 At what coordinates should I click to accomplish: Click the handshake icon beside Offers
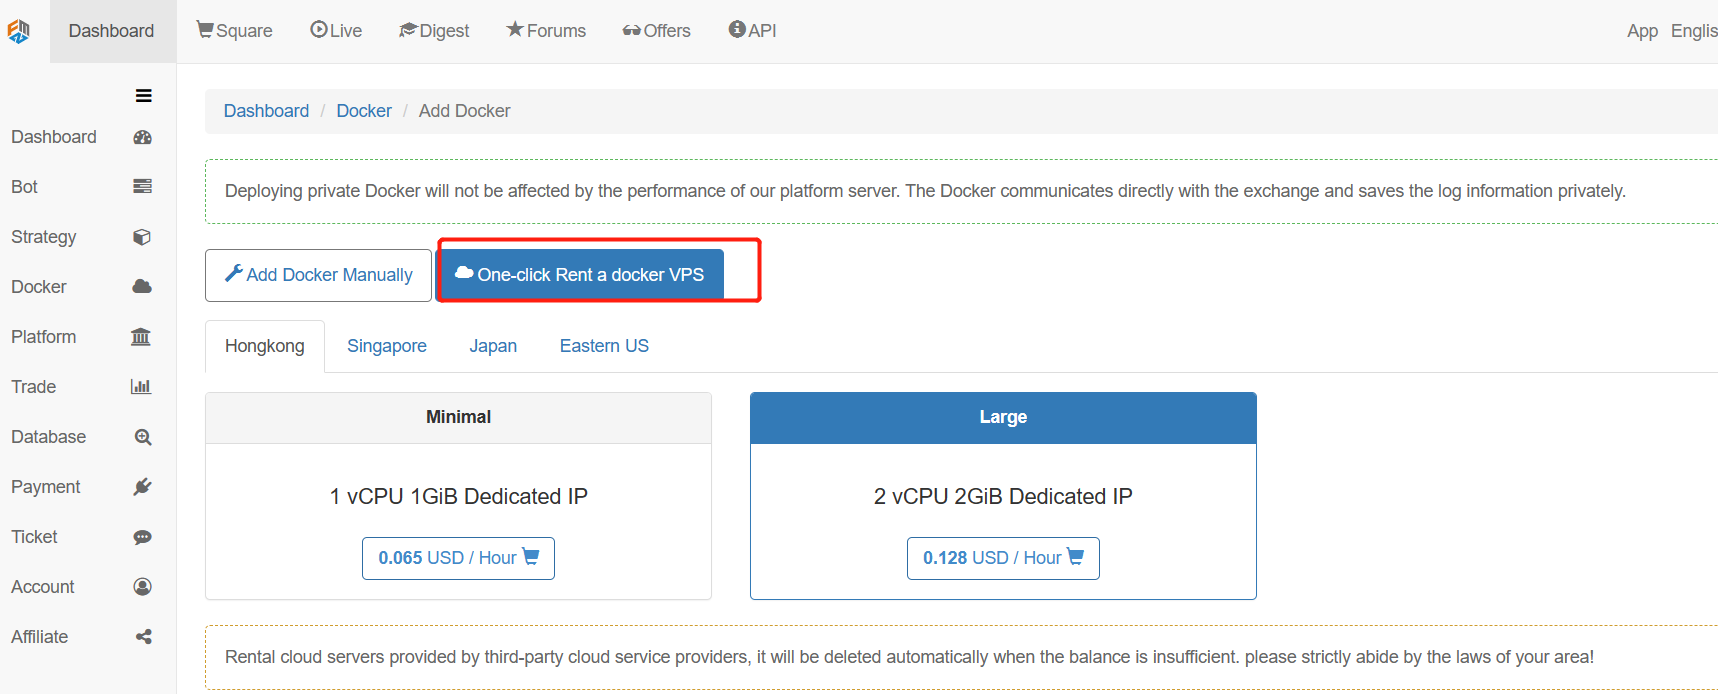632,31
